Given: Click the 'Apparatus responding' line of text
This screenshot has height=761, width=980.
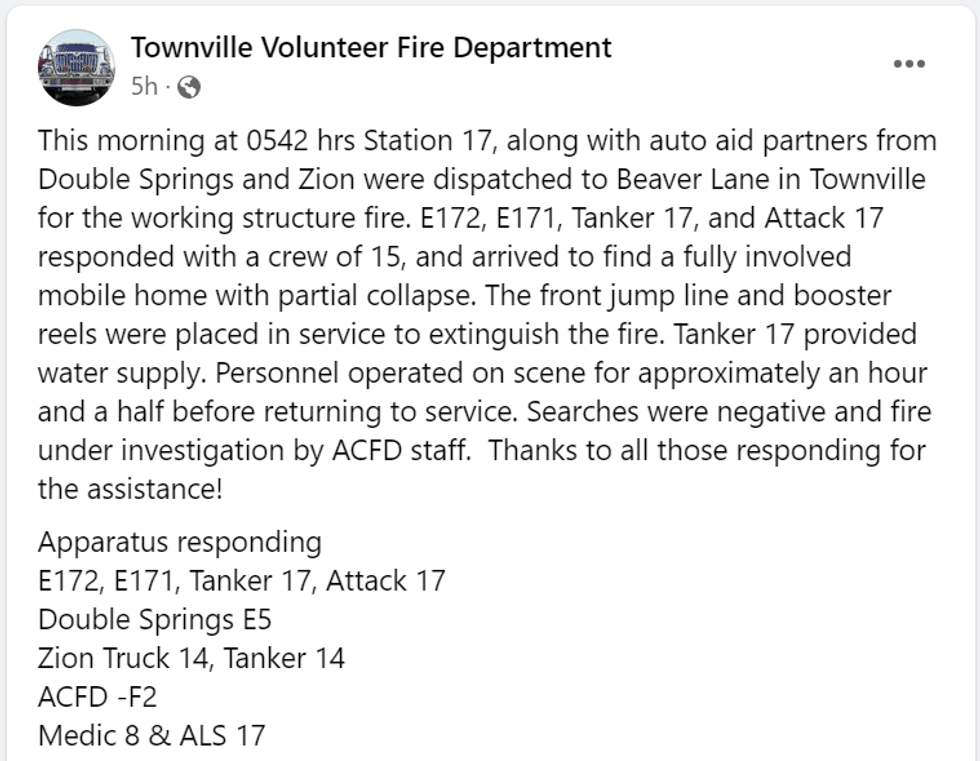Looking at the screenshot, I should (x=179, y=541).
